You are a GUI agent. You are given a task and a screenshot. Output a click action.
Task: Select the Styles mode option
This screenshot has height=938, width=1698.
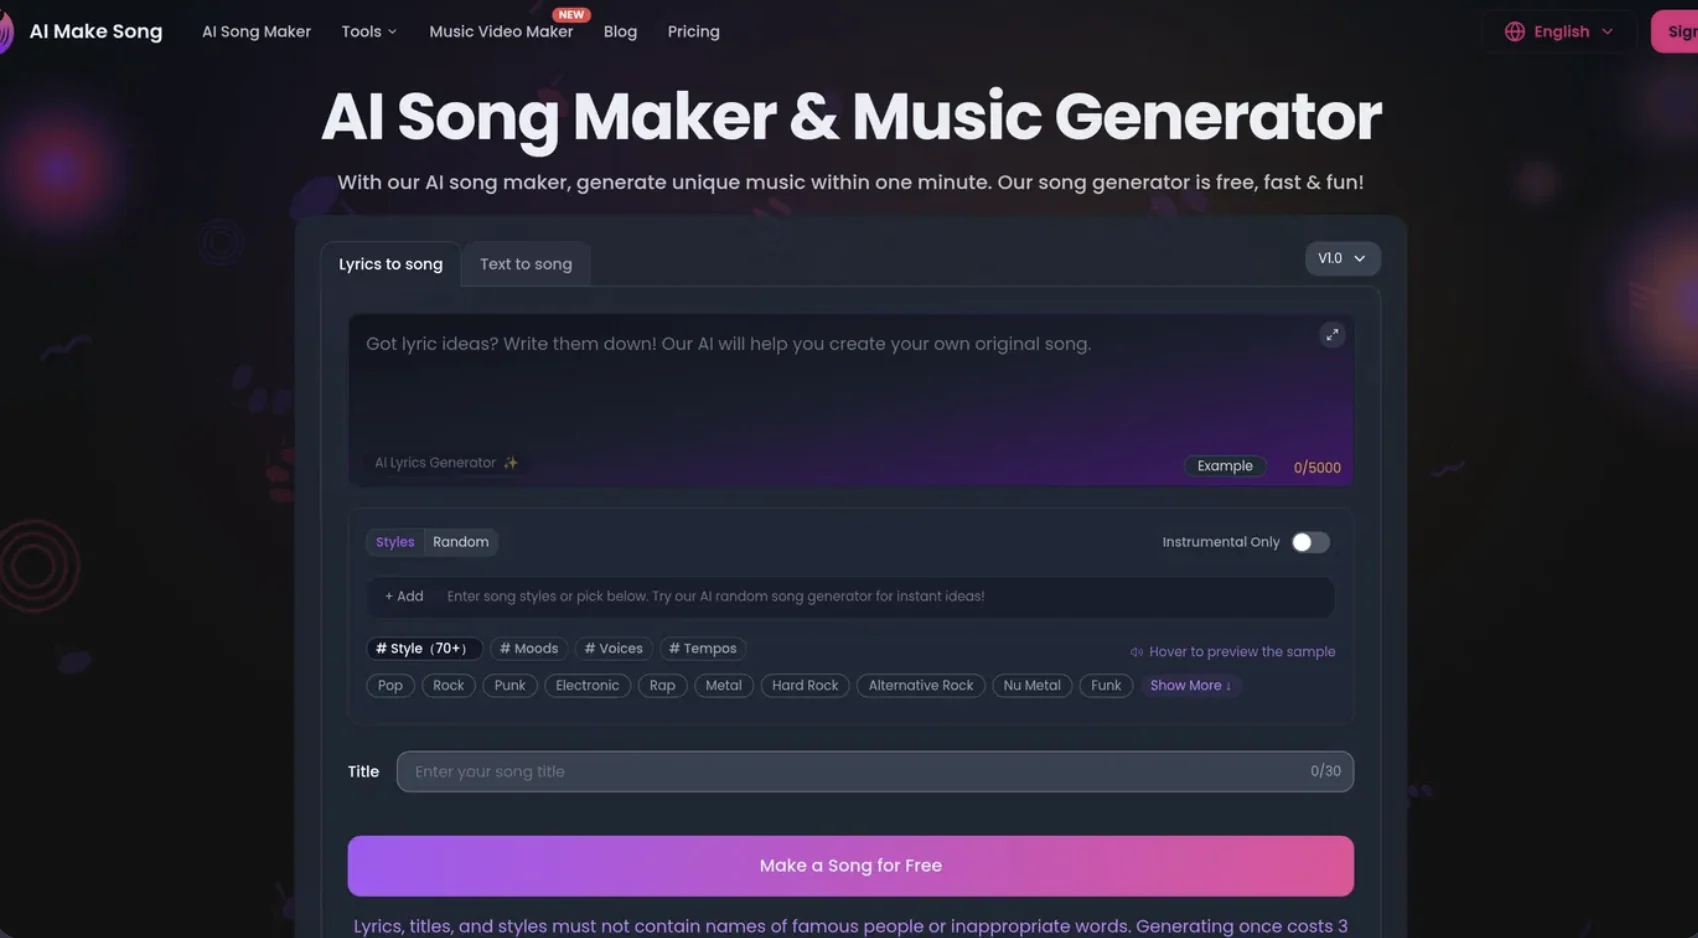click(x=394, y=542)
